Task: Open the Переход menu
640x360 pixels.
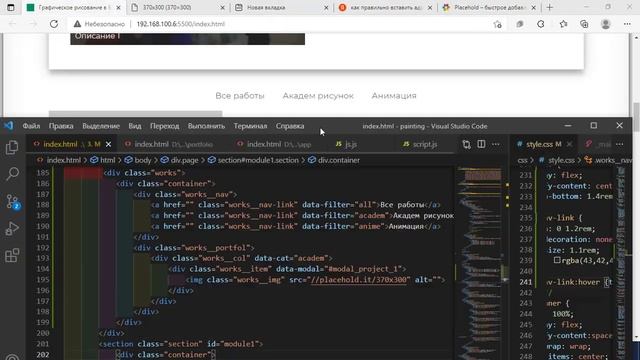Action: click(x=164, y=126)
